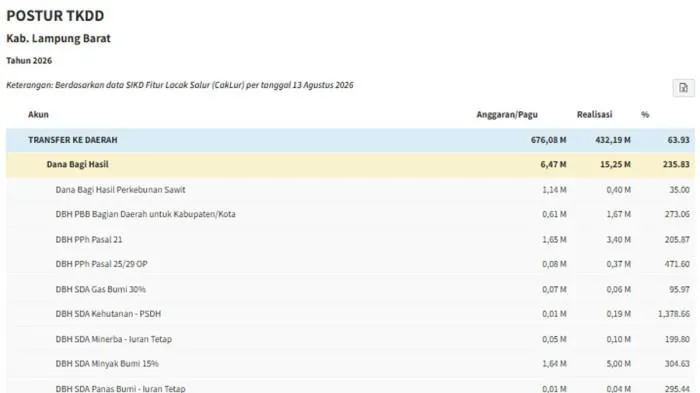Image resolution: width=700 pixels, height=393 pixels.
Task: Click the 471.60 percentage value
Action: [x=677, y=264]
